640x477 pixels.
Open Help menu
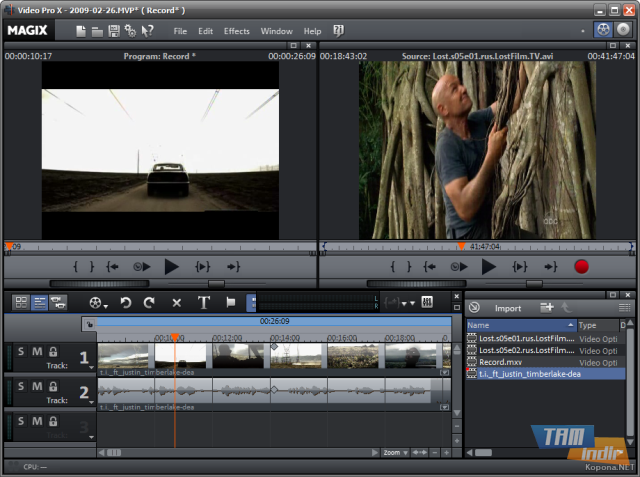(312, 31)
